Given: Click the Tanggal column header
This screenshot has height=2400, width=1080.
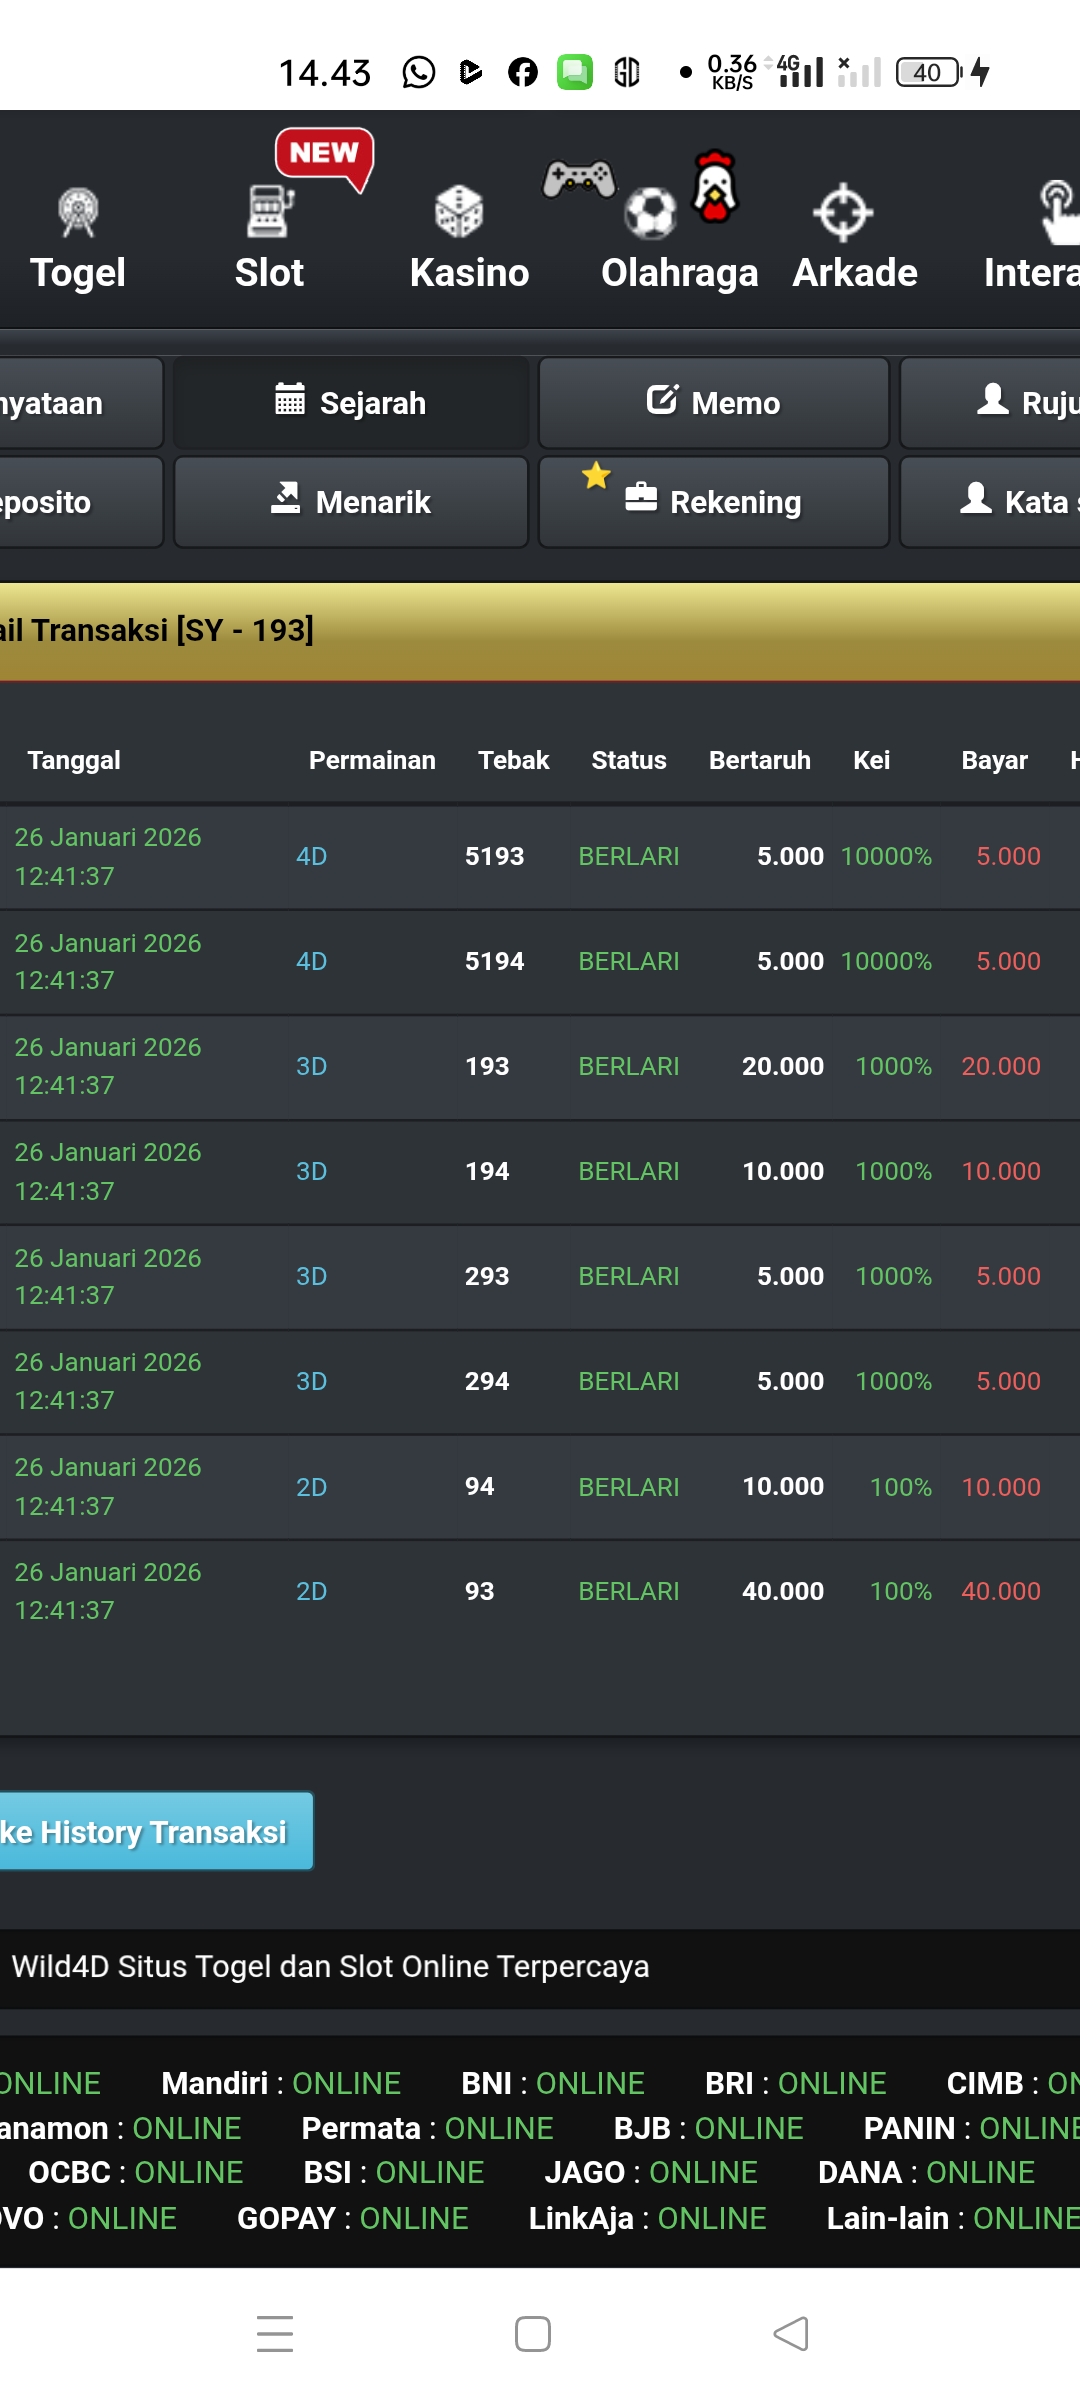Looking at the screenshot, I should click(74, 761).
